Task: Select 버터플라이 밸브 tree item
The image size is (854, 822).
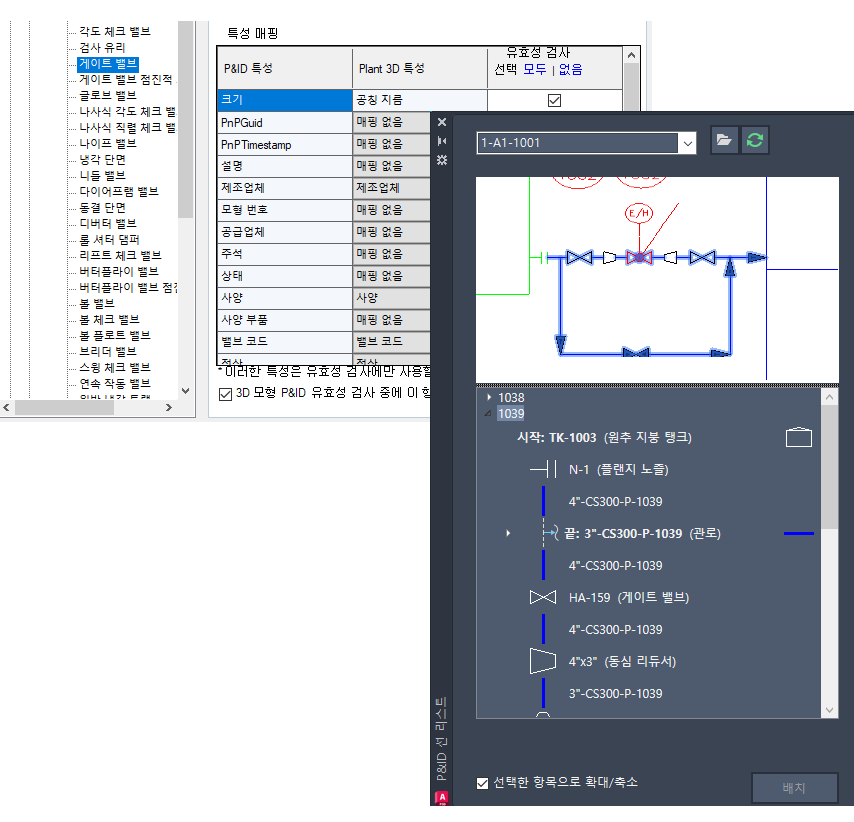Action: 119,272
